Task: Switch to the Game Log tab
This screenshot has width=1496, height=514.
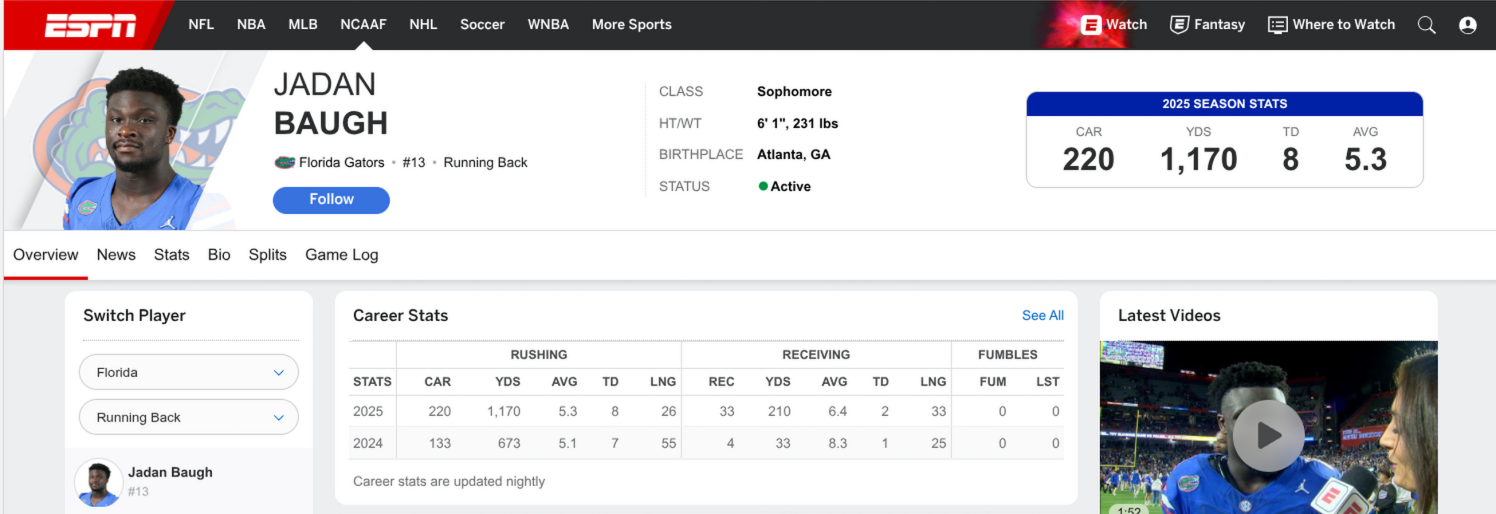Action: pos(341,255)
